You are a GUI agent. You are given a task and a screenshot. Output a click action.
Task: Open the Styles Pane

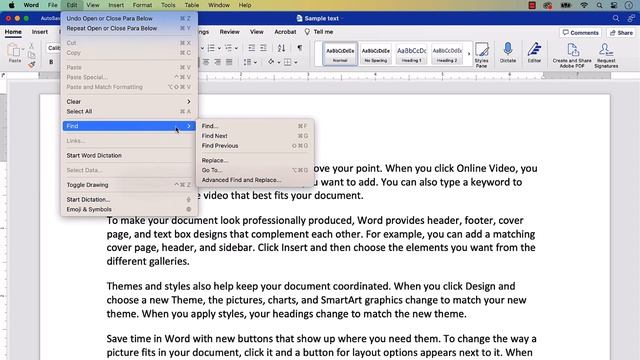(x=482, y=54)
